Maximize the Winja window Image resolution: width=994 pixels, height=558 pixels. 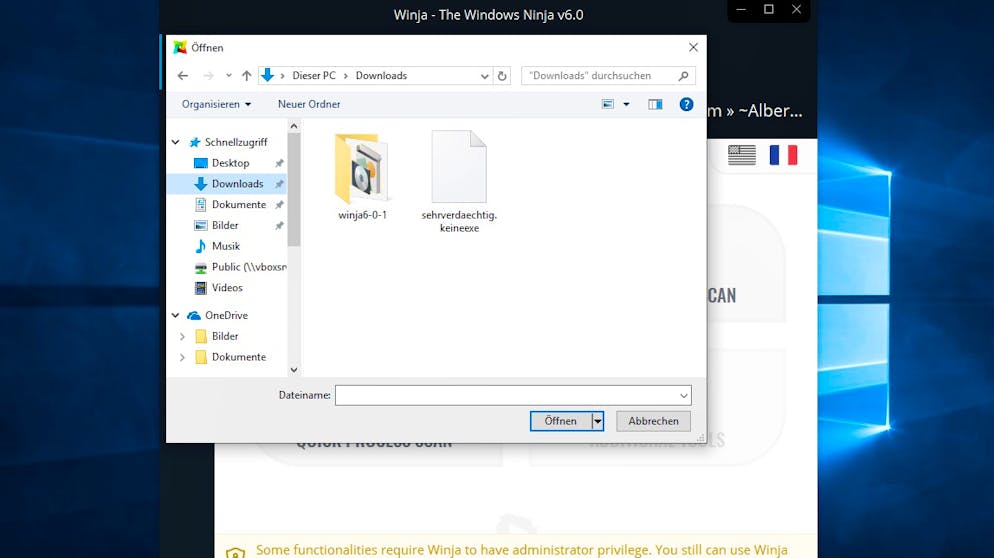point(768,10)
